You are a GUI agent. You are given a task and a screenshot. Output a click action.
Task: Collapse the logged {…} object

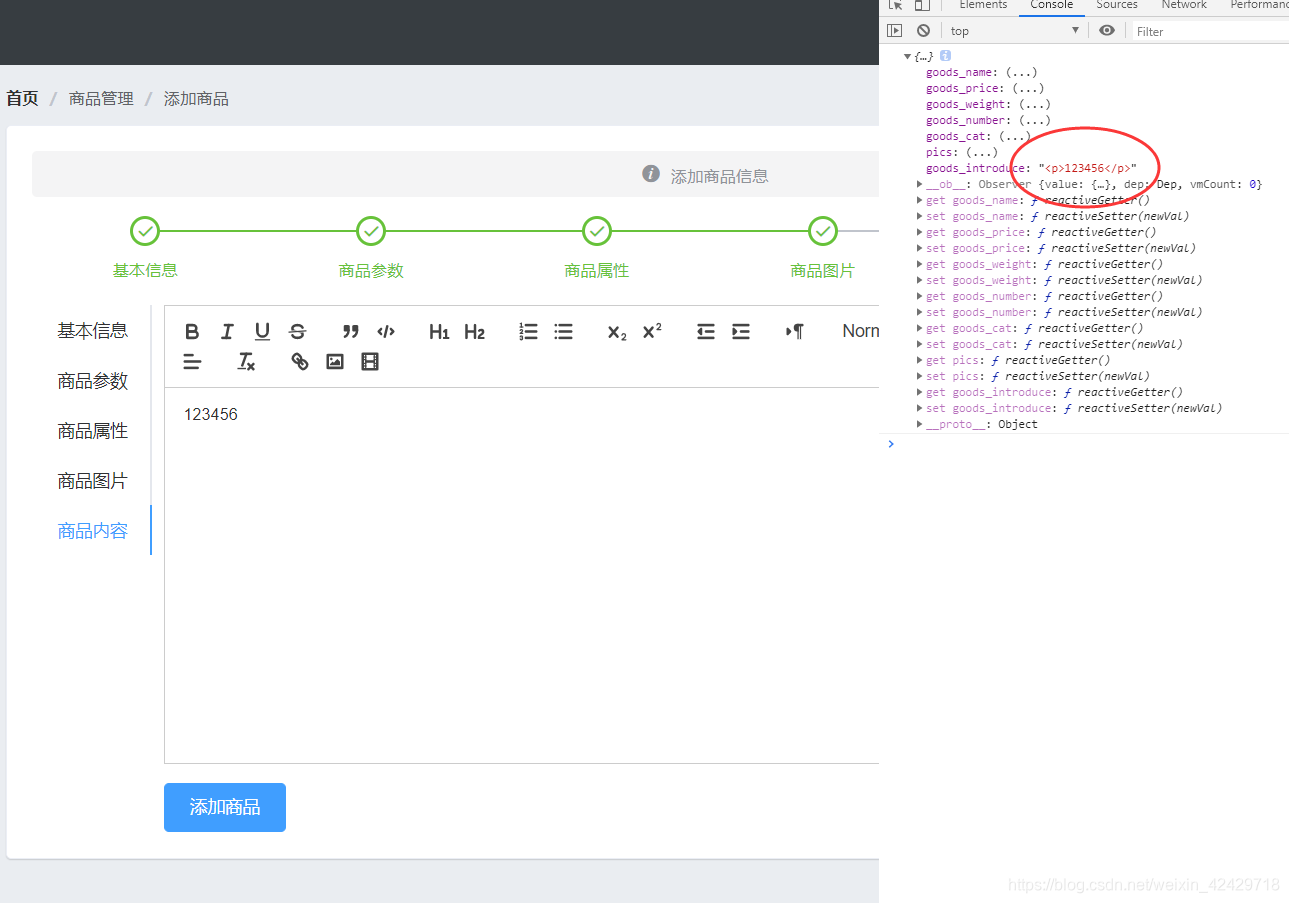click(x=908, y=56)
